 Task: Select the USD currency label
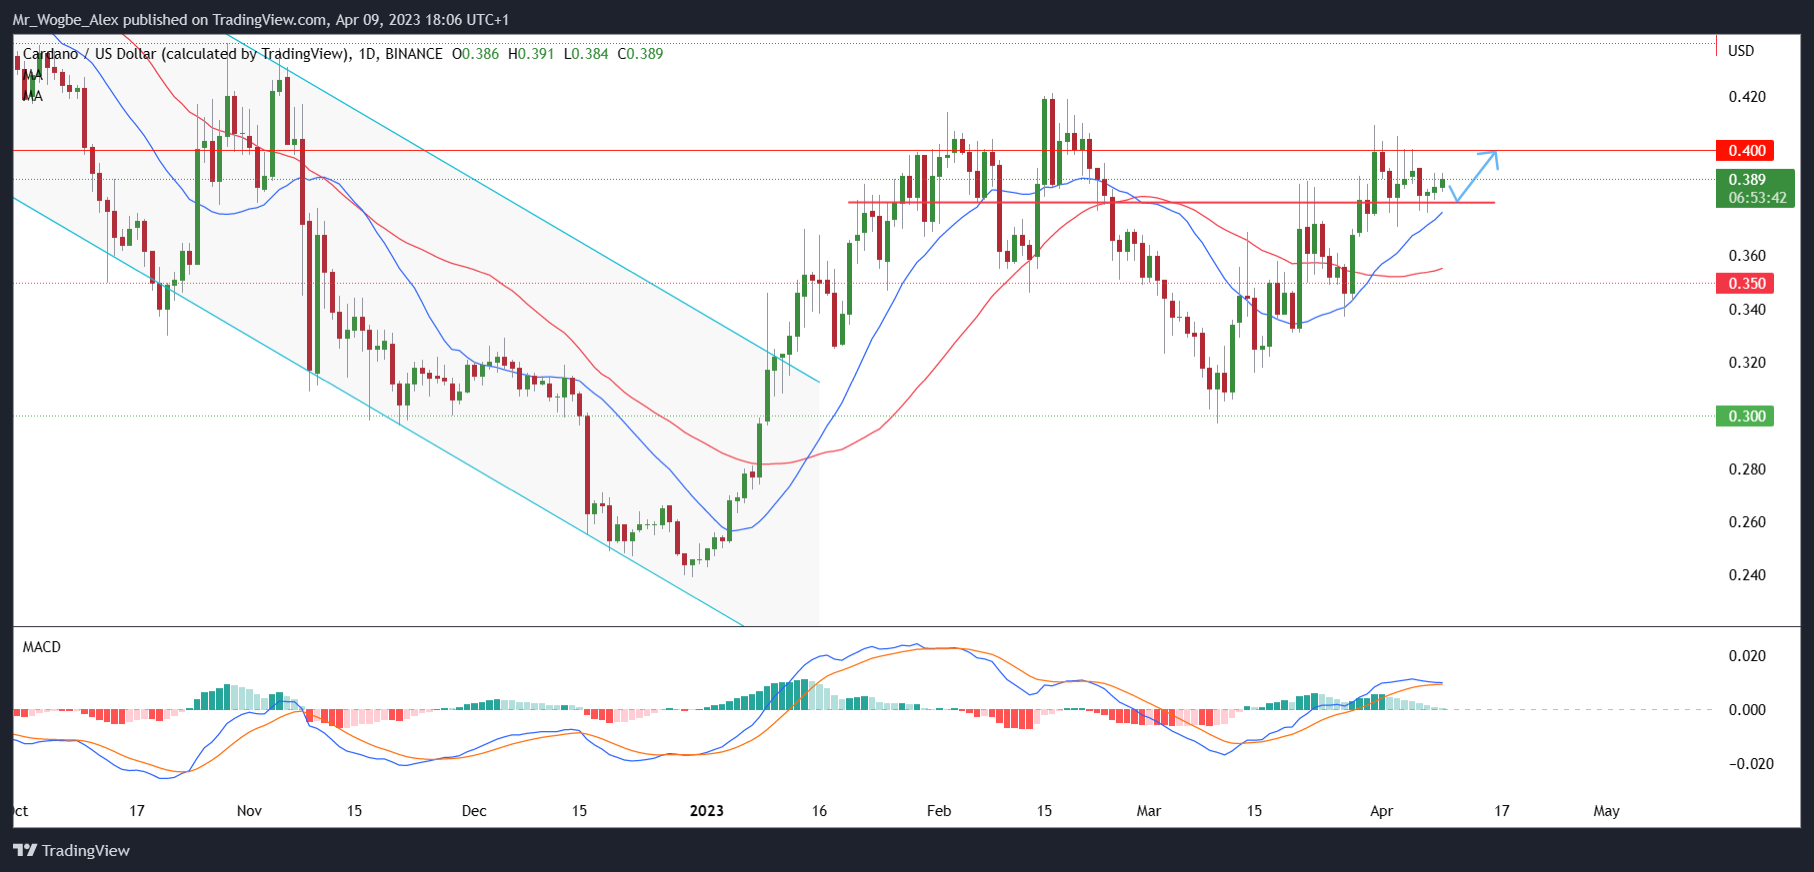click(x=1741, y=51)
